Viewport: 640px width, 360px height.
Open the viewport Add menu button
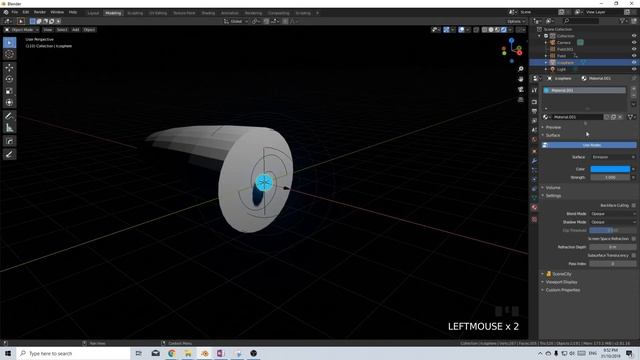(x=76, y=30)
